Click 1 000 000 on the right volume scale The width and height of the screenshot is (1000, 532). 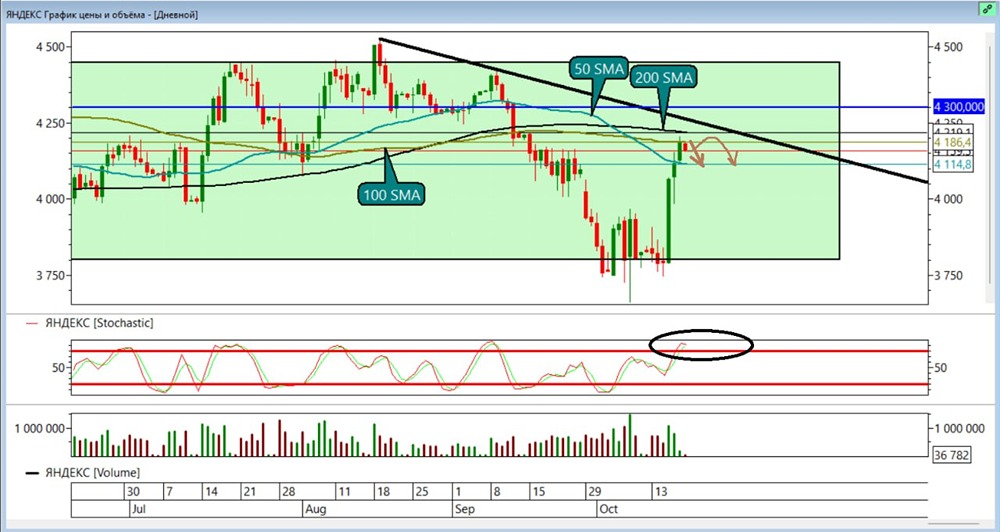(959, 429)
